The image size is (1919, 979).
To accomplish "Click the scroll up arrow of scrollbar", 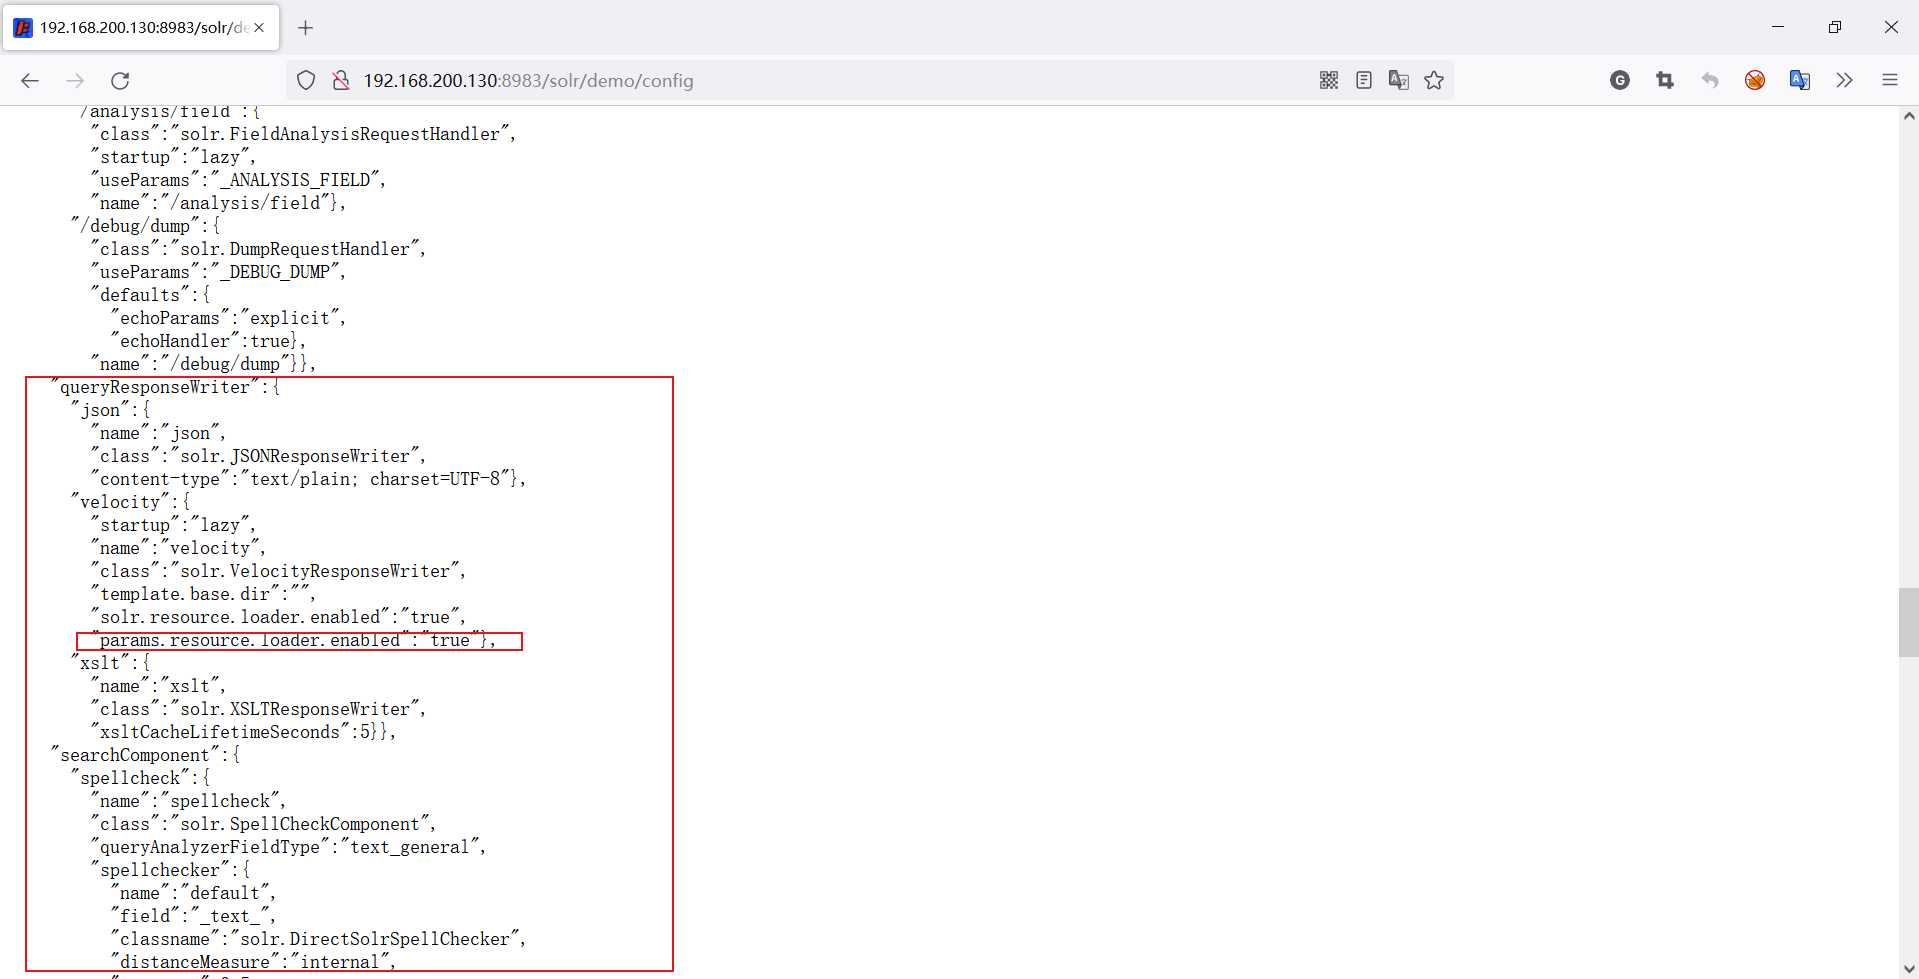I will (x=1909, y=116).
